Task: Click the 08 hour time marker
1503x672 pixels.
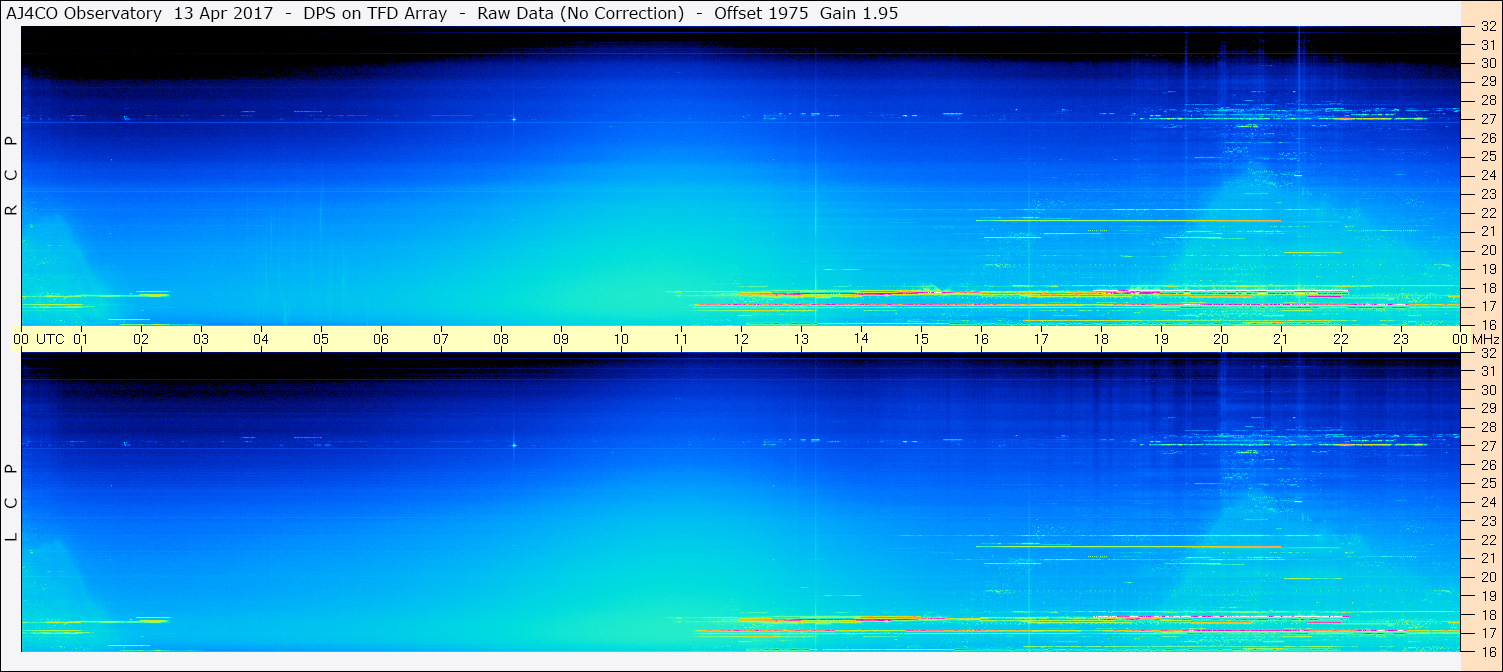Action: 501,339
